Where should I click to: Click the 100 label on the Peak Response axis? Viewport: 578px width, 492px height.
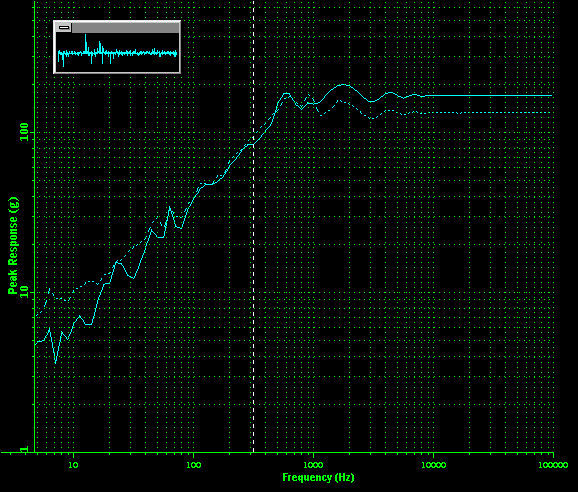tap(24, 132)
